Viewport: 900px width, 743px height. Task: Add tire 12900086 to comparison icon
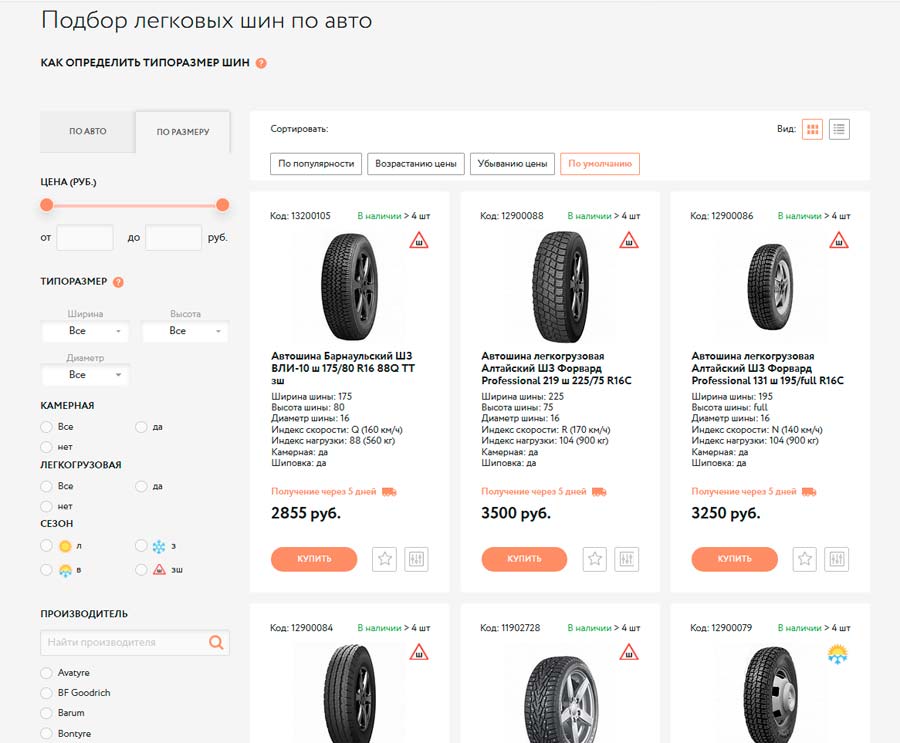tap(836, 559)
